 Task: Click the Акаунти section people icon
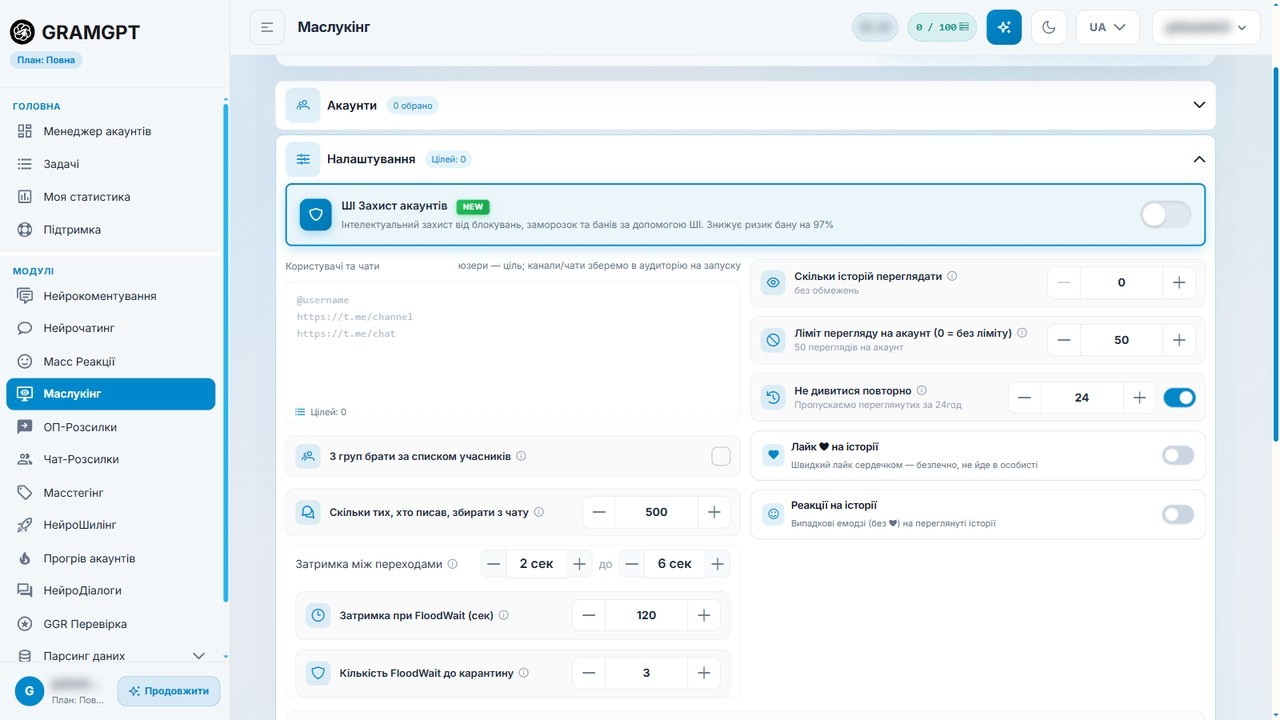(303, 105)
